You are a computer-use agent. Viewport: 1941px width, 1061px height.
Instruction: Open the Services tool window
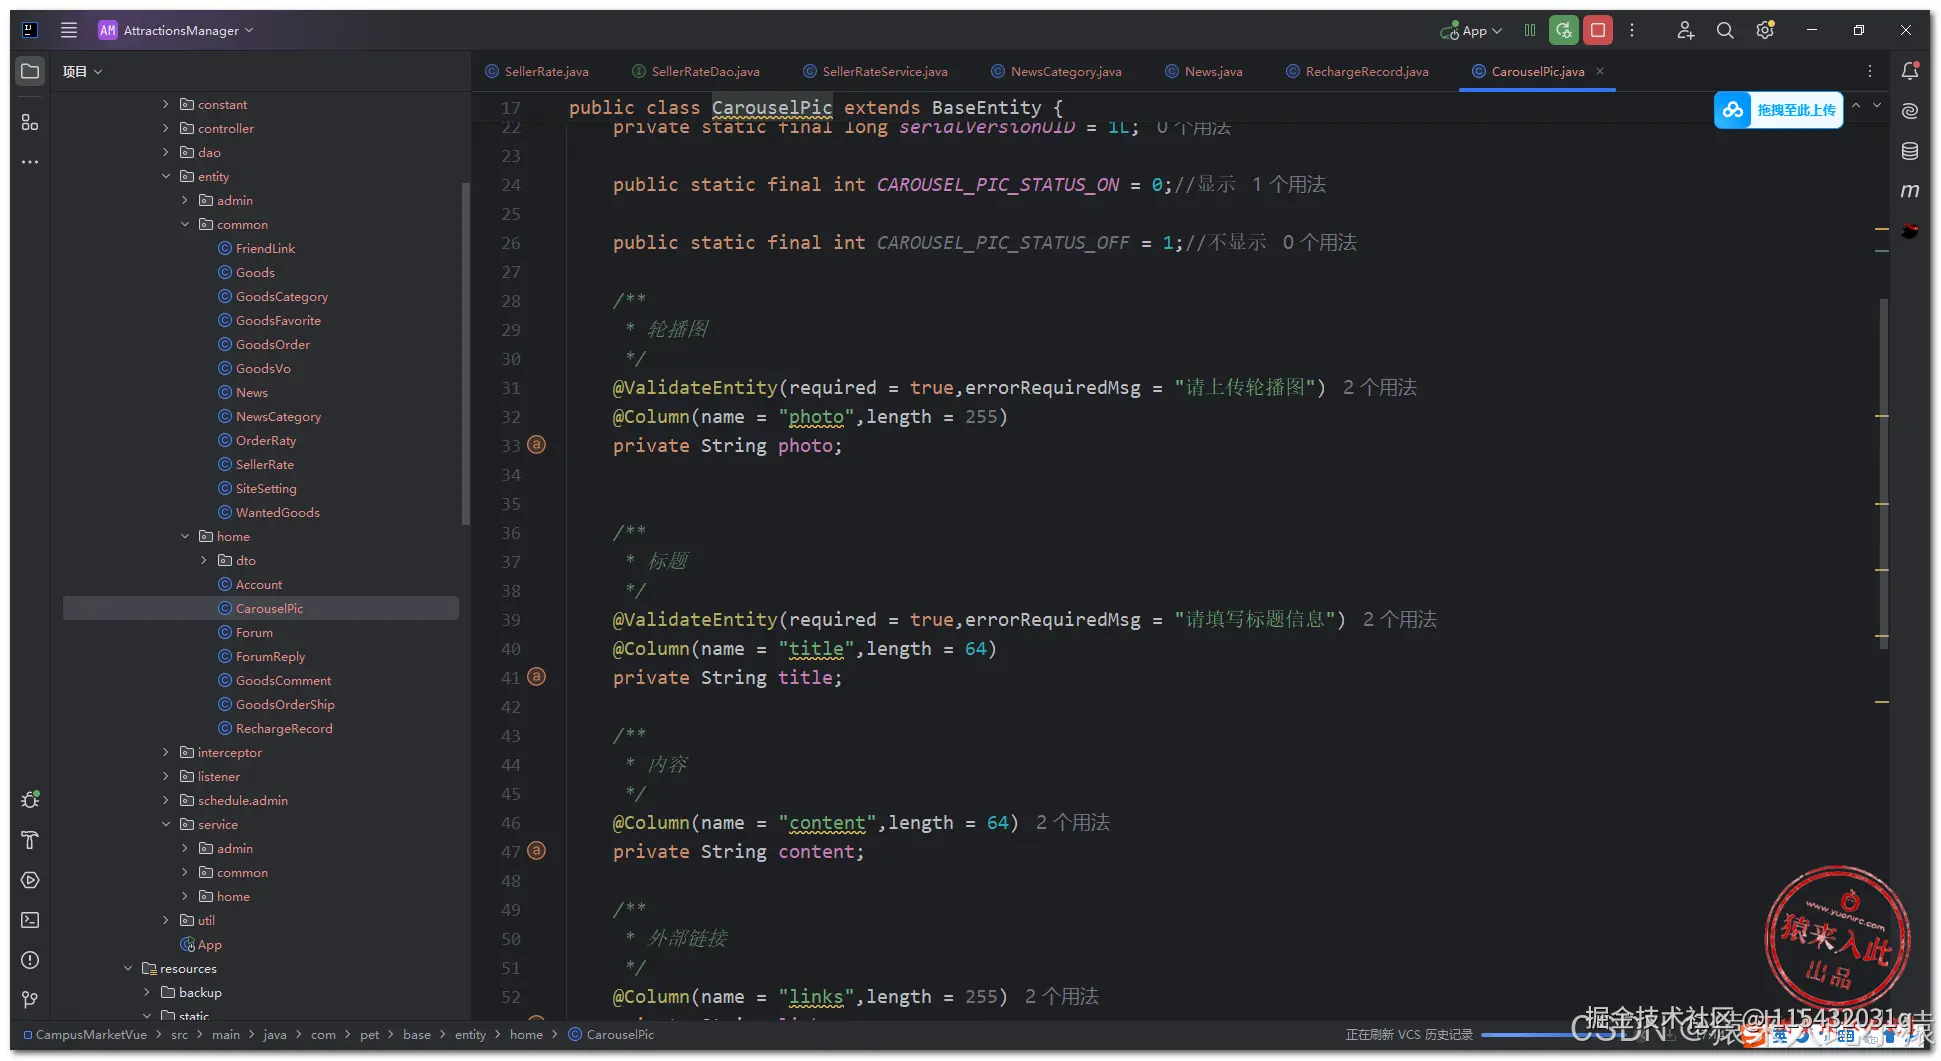(30, 880)
